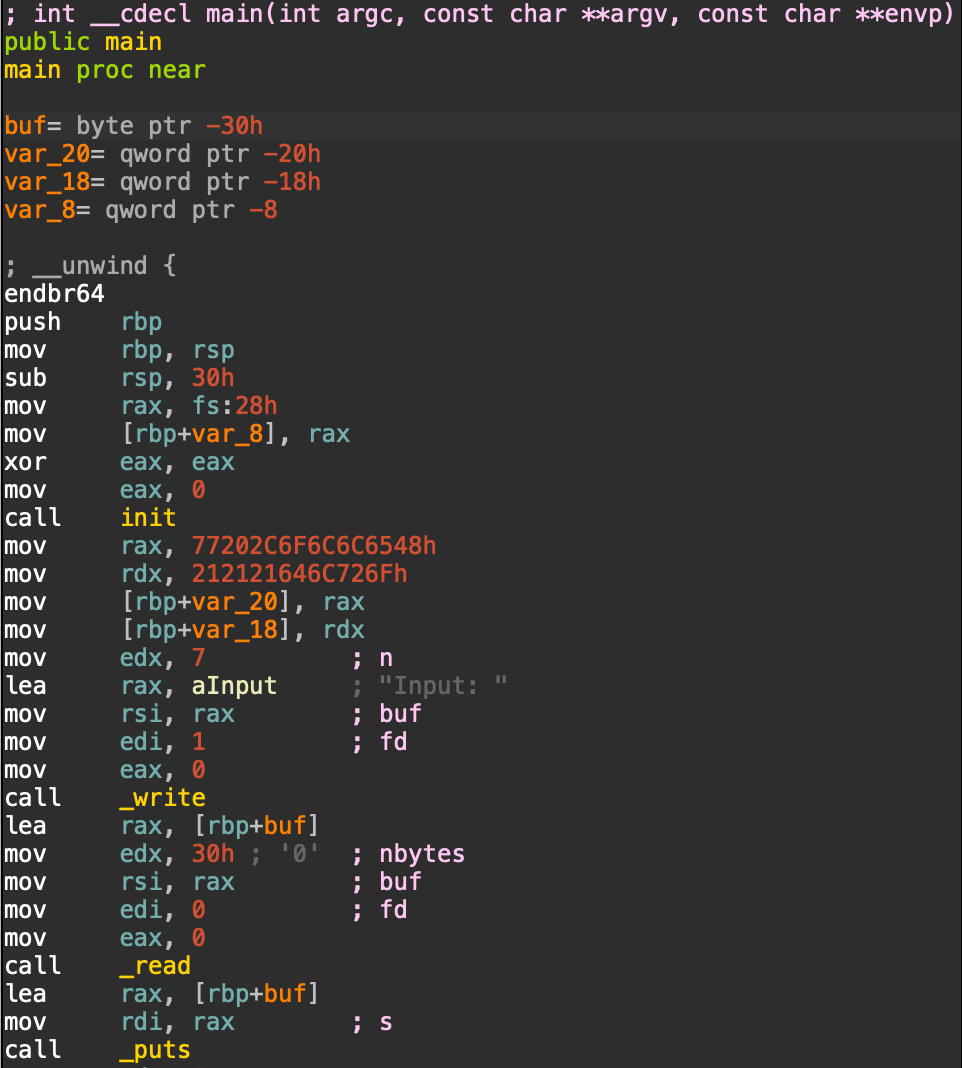Click the 'mov edi, 0' fd instruction
The width and height of the screenshot is (962, 1068).
point(105,910)
